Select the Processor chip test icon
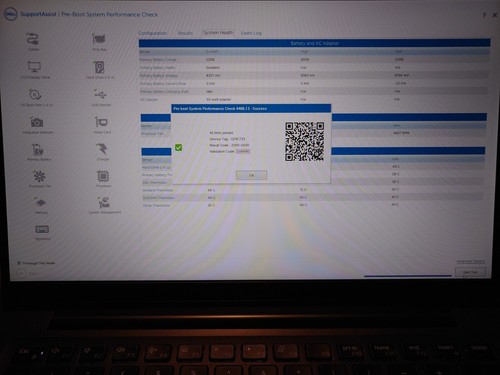The height and width of the screenshot is (375, 500). 103,176
